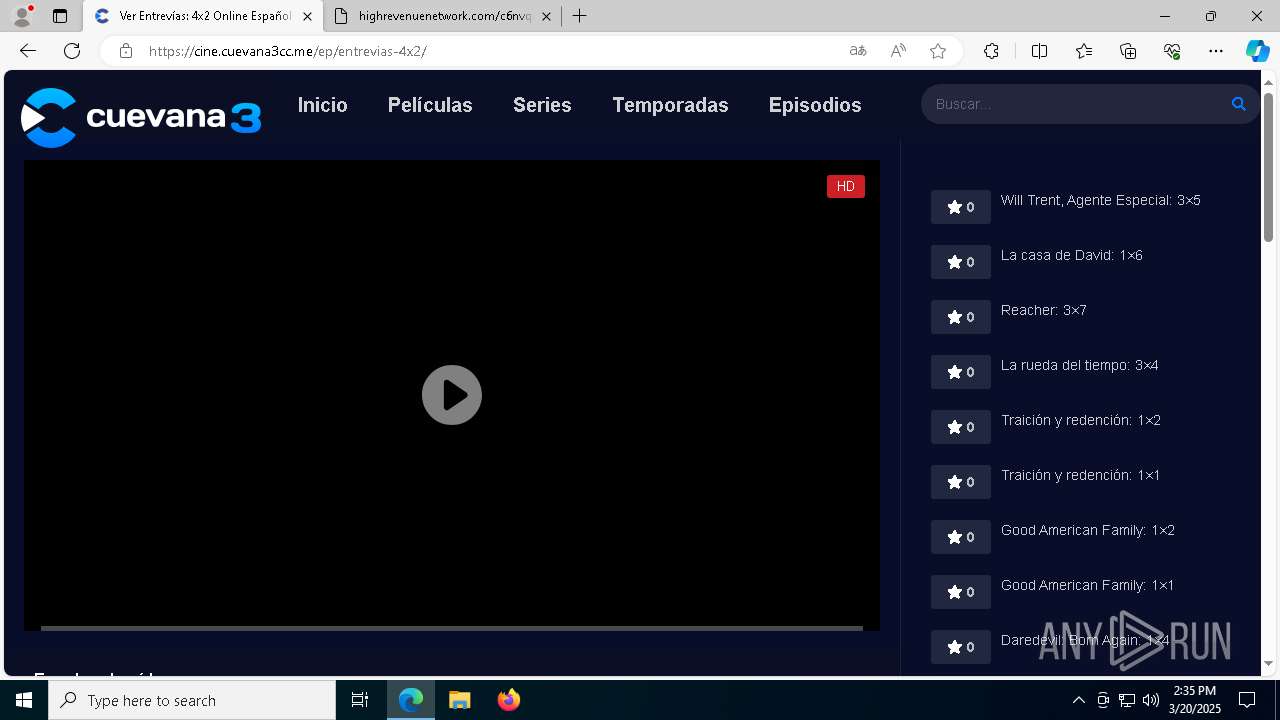Open the Edge profile icon
This screenshot has height=720, width=1280.
22,16
